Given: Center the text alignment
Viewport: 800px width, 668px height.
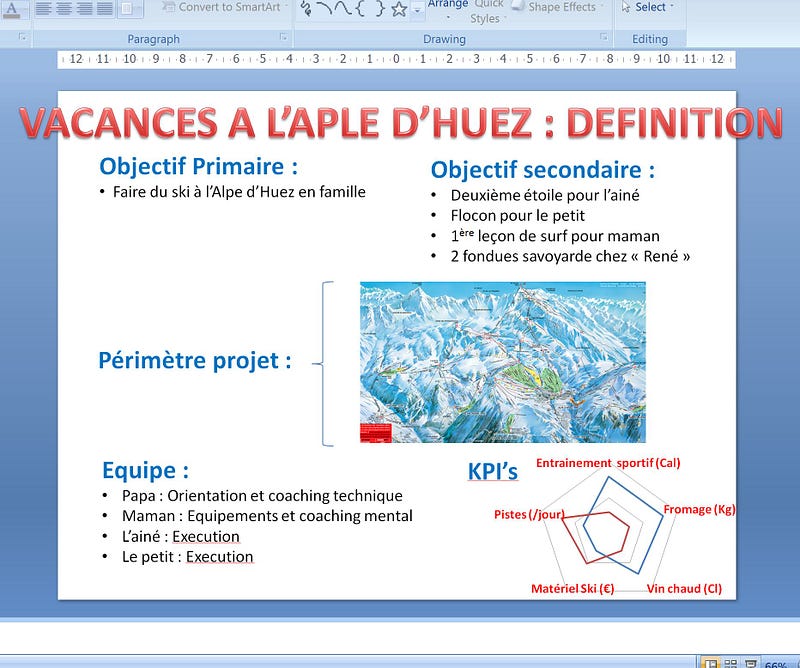Looking at the screenshot, I should (x=64, y=9).
